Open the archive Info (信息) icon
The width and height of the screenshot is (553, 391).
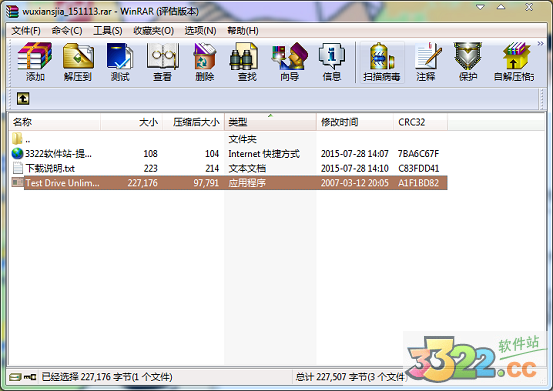[x=332, y=56]
